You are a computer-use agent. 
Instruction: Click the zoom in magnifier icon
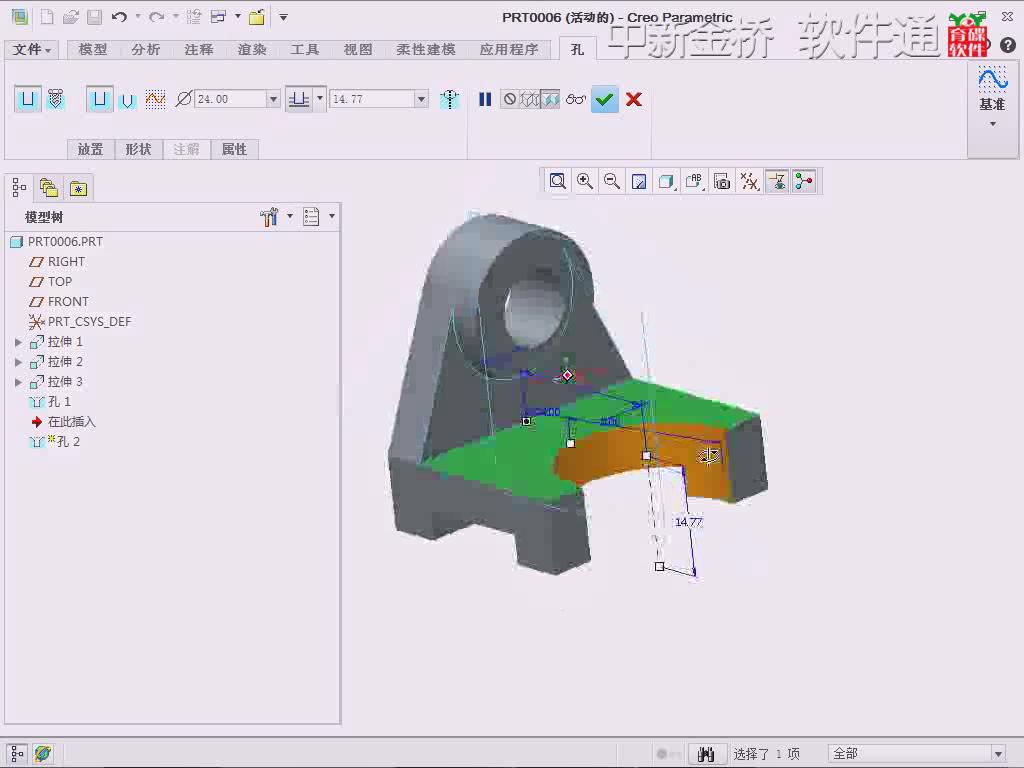(584, 182)
